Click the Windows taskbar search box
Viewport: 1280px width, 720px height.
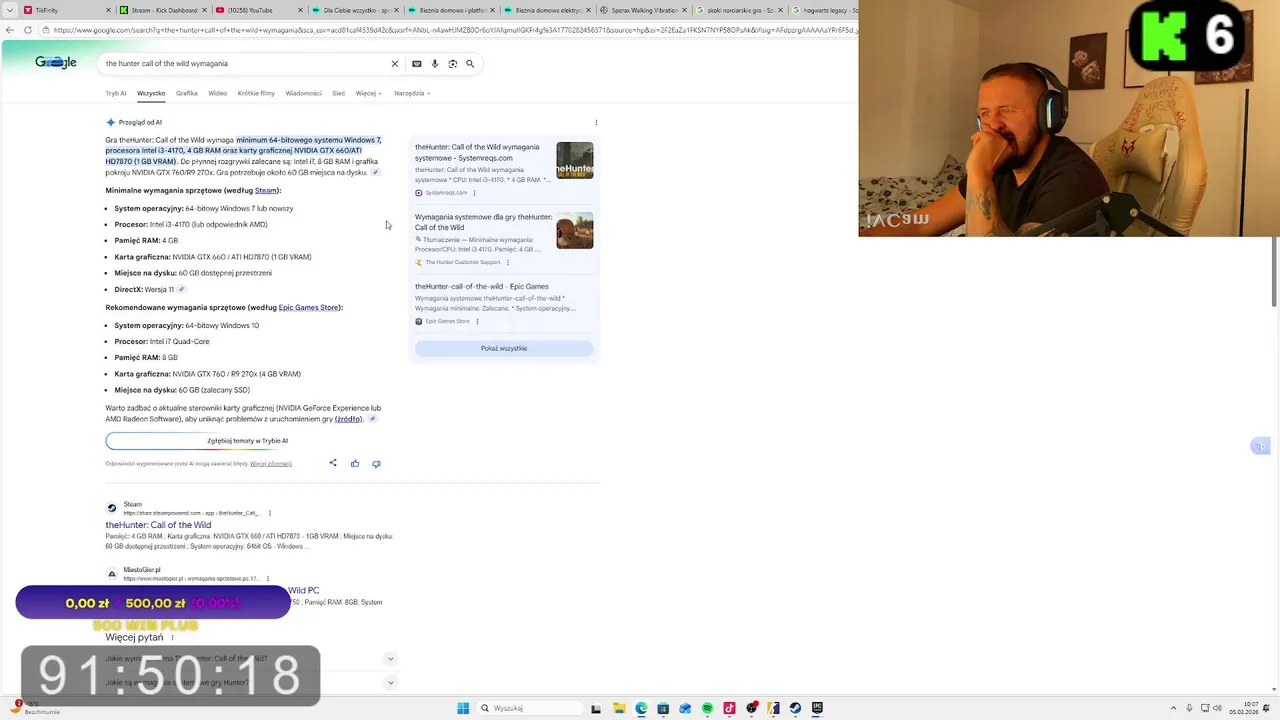click(527, 708)
